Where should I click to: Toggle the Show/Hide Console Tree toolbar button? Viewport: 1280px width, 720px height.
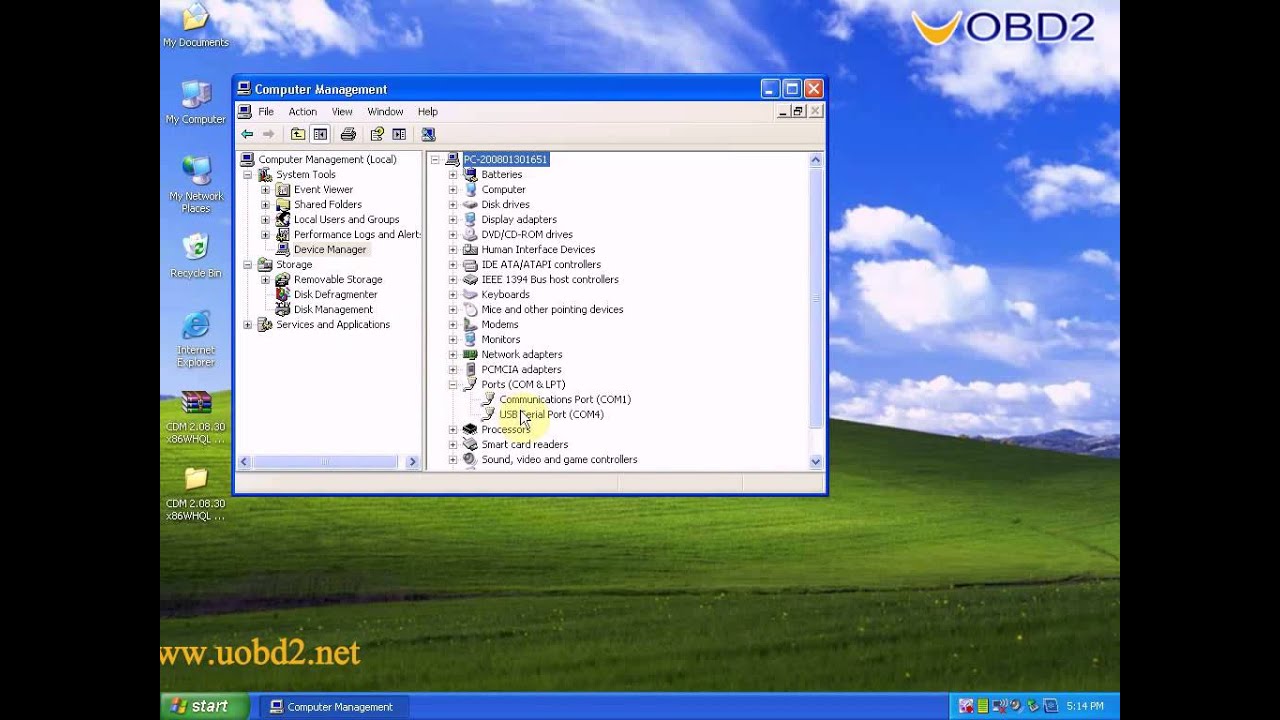point(320,134)
